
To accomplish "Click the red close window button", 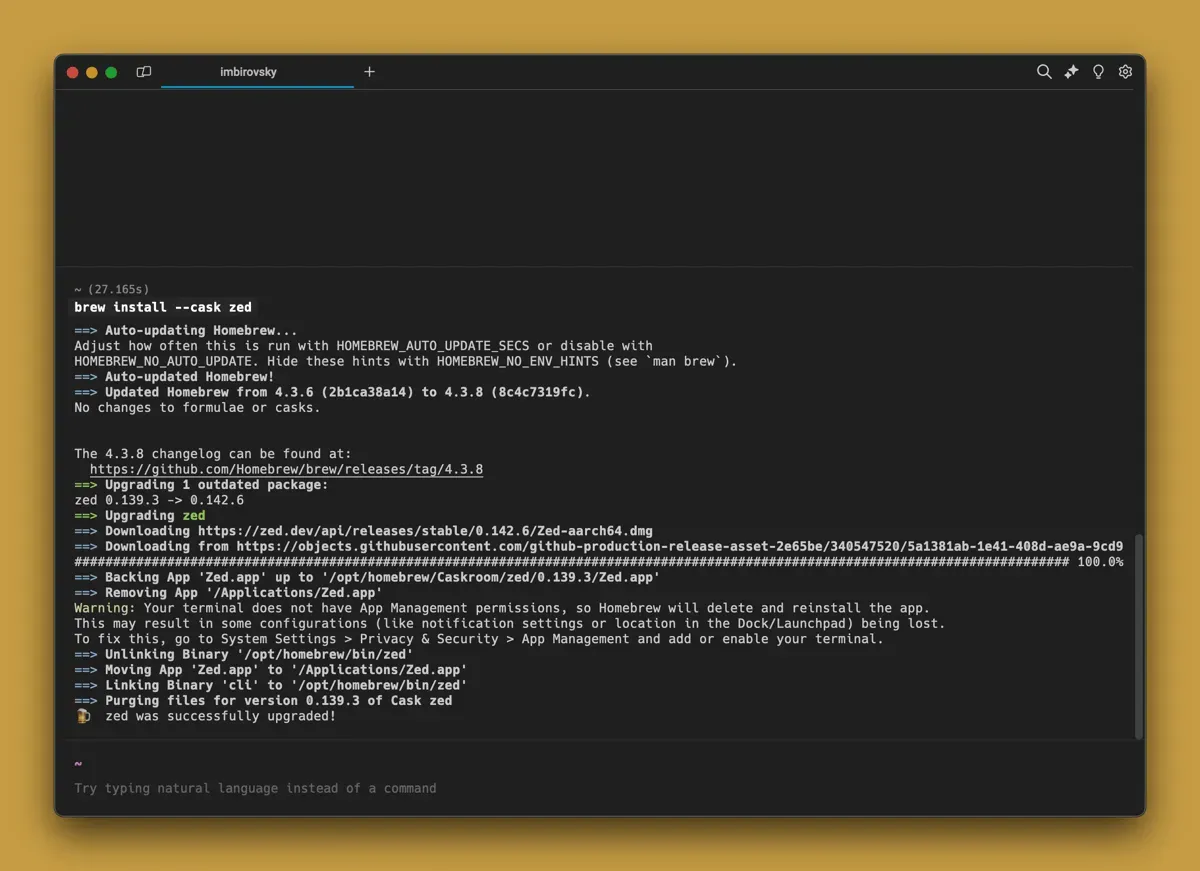I will coord(72,72).
